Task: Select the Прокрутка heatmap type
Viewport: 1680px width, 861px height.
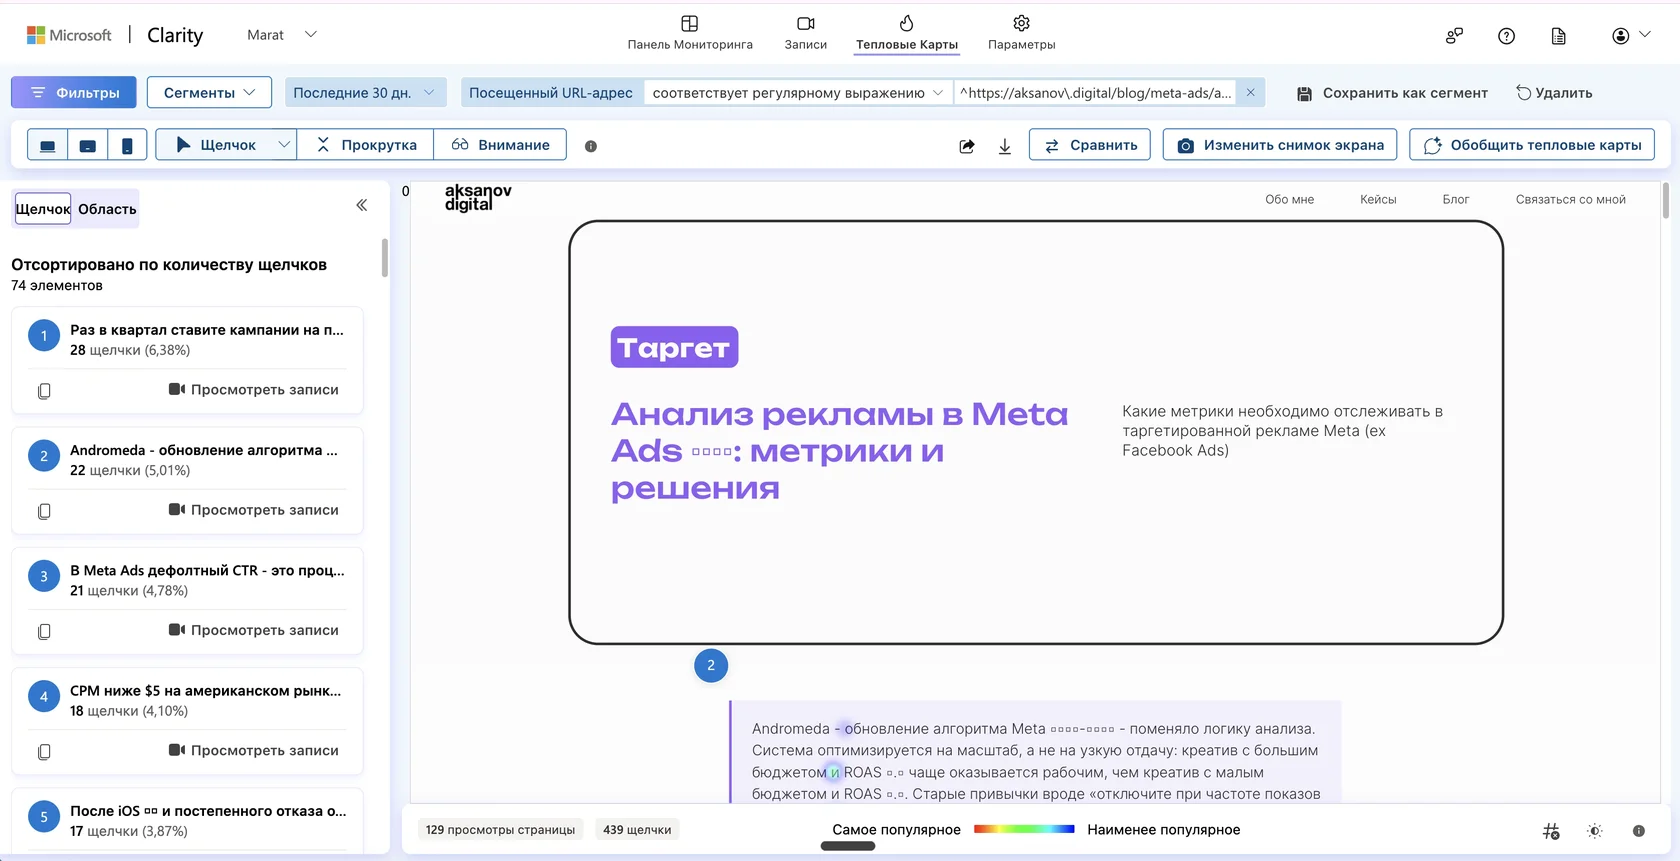Action: pyautogui.click(x=366, y=145)
